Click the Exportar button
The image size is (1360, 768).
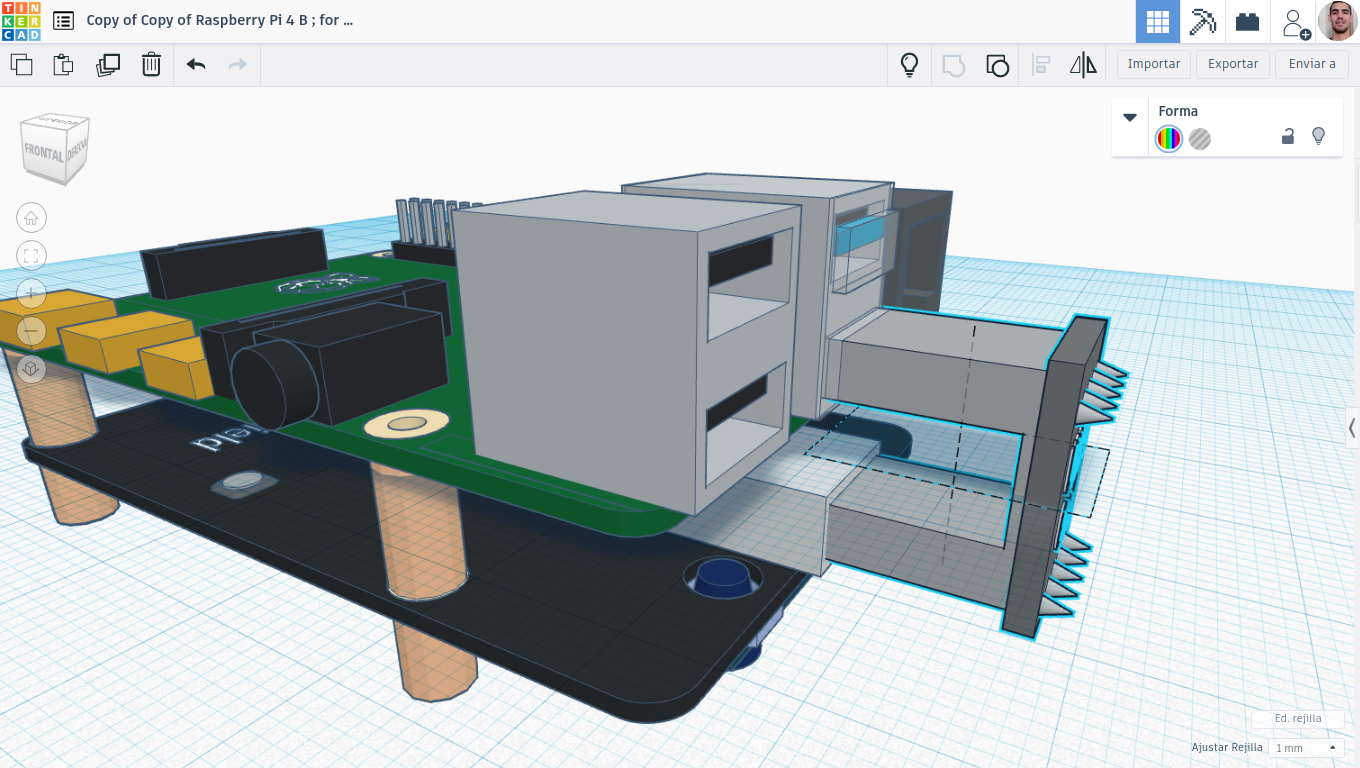pos(1233,64)
